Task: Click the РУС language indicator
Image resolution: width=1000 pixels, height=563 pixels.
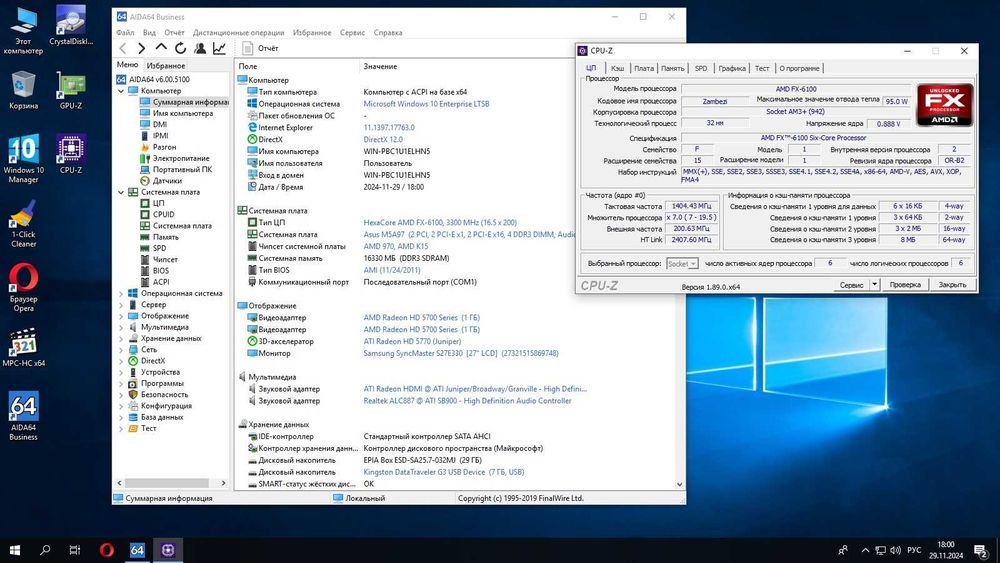Action: pyautogui.click(x=914, y=550)
